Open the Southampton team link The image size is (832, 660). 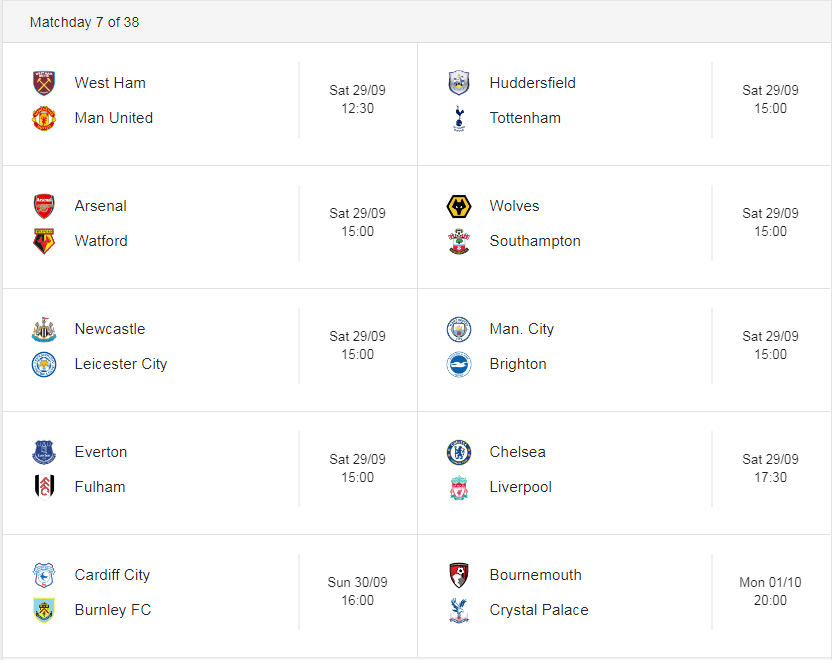point(535,241)
